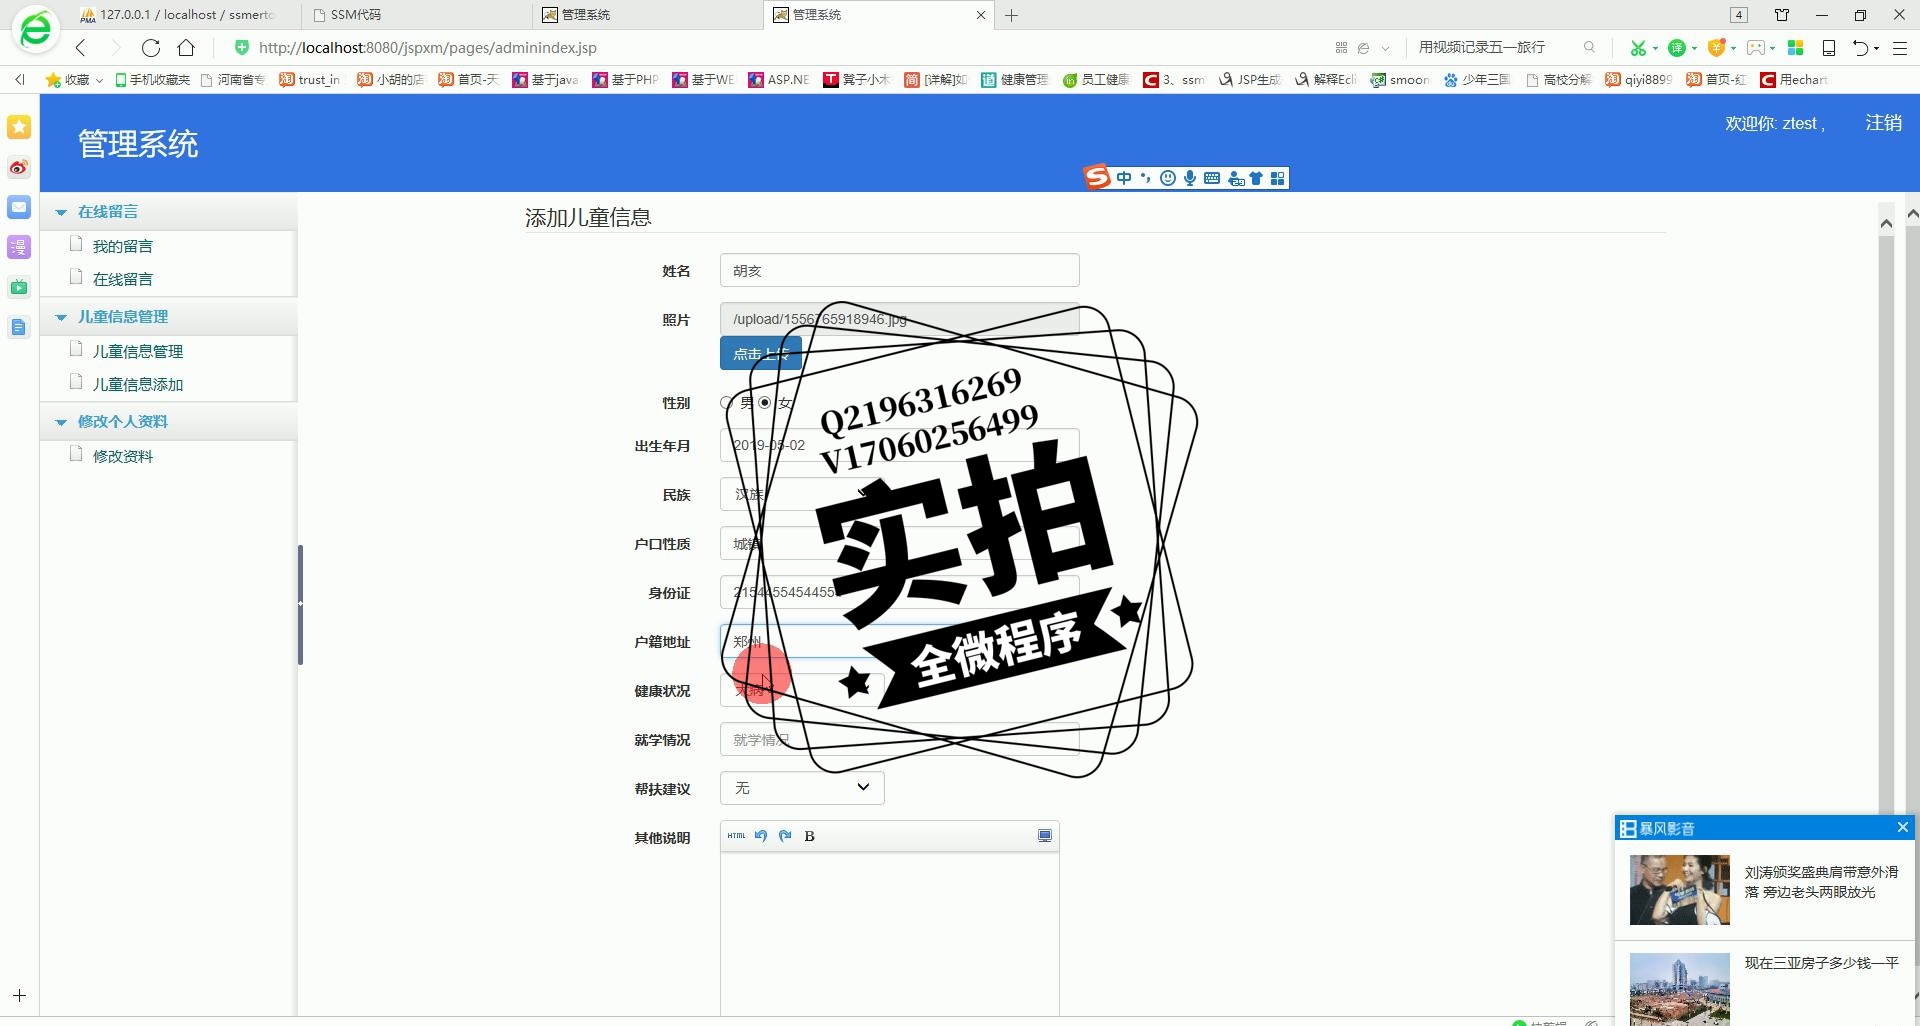The width and height of the screenshot is (1920, 1026).
Task: Reload the page with refresh icon
Action: pyautogui.click(x=151, y=47)
